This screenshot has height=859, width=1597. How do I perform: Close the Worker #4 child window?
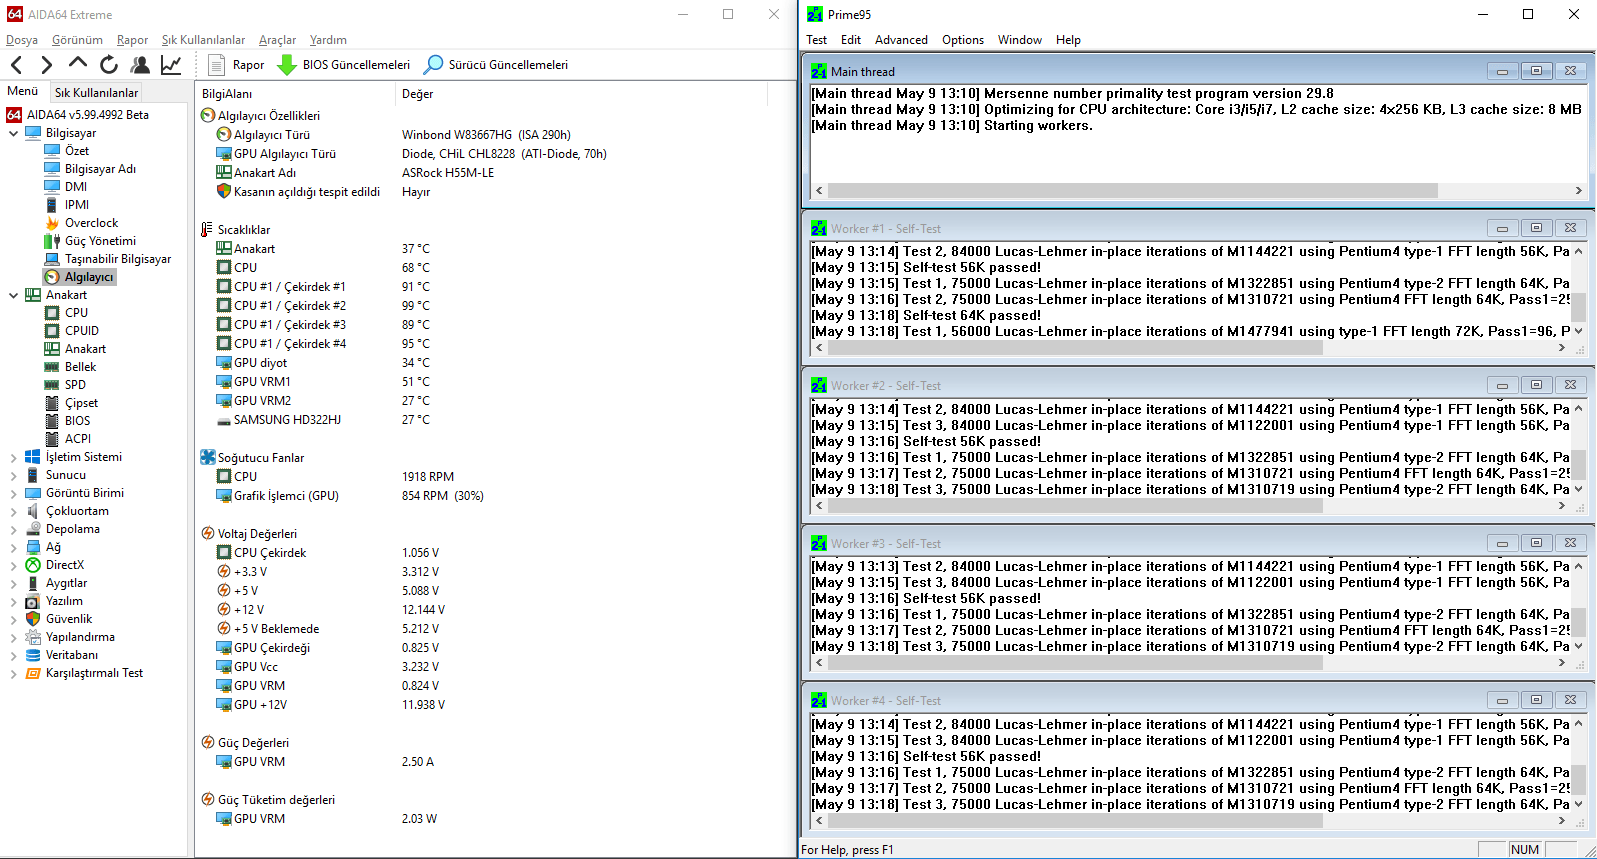coord(1570,700)
